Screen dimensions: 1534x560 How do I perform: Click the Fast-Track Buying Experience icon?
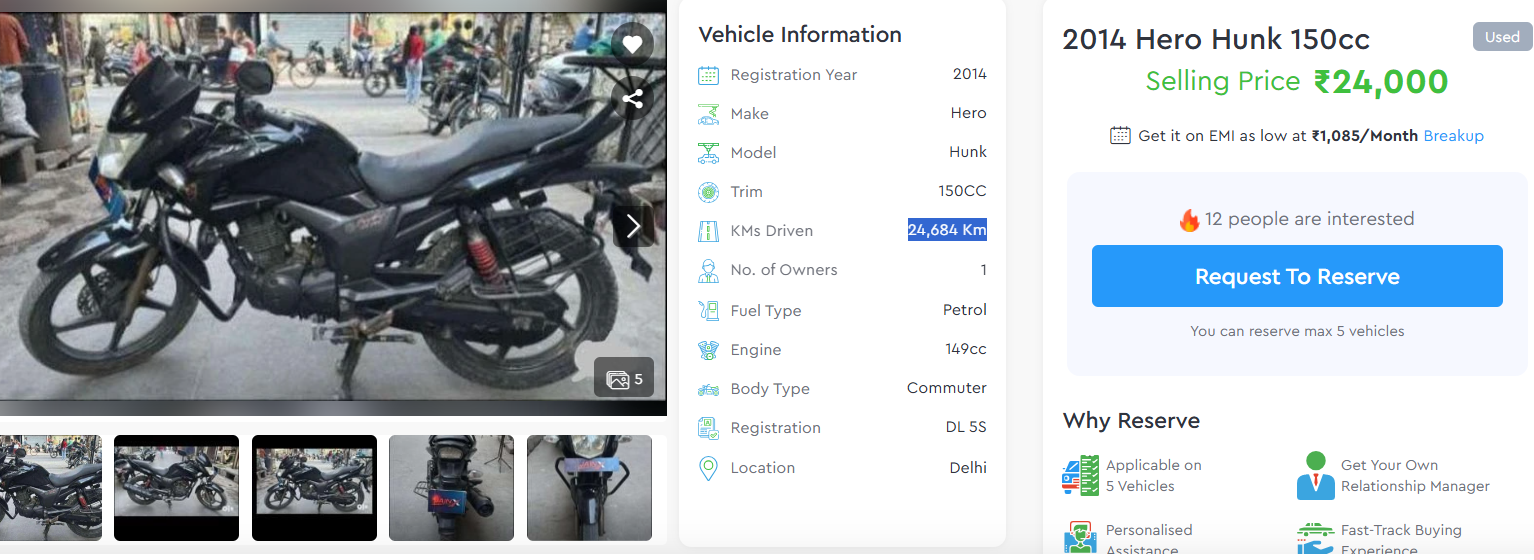[1316, 537]
